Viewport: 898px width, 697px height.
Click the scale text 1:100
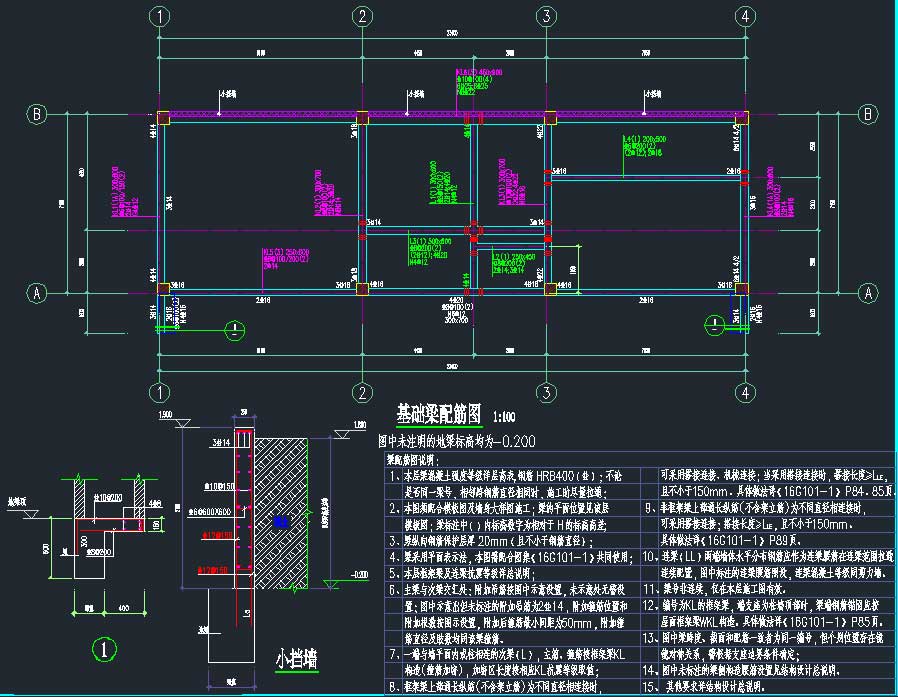(504, 416)
